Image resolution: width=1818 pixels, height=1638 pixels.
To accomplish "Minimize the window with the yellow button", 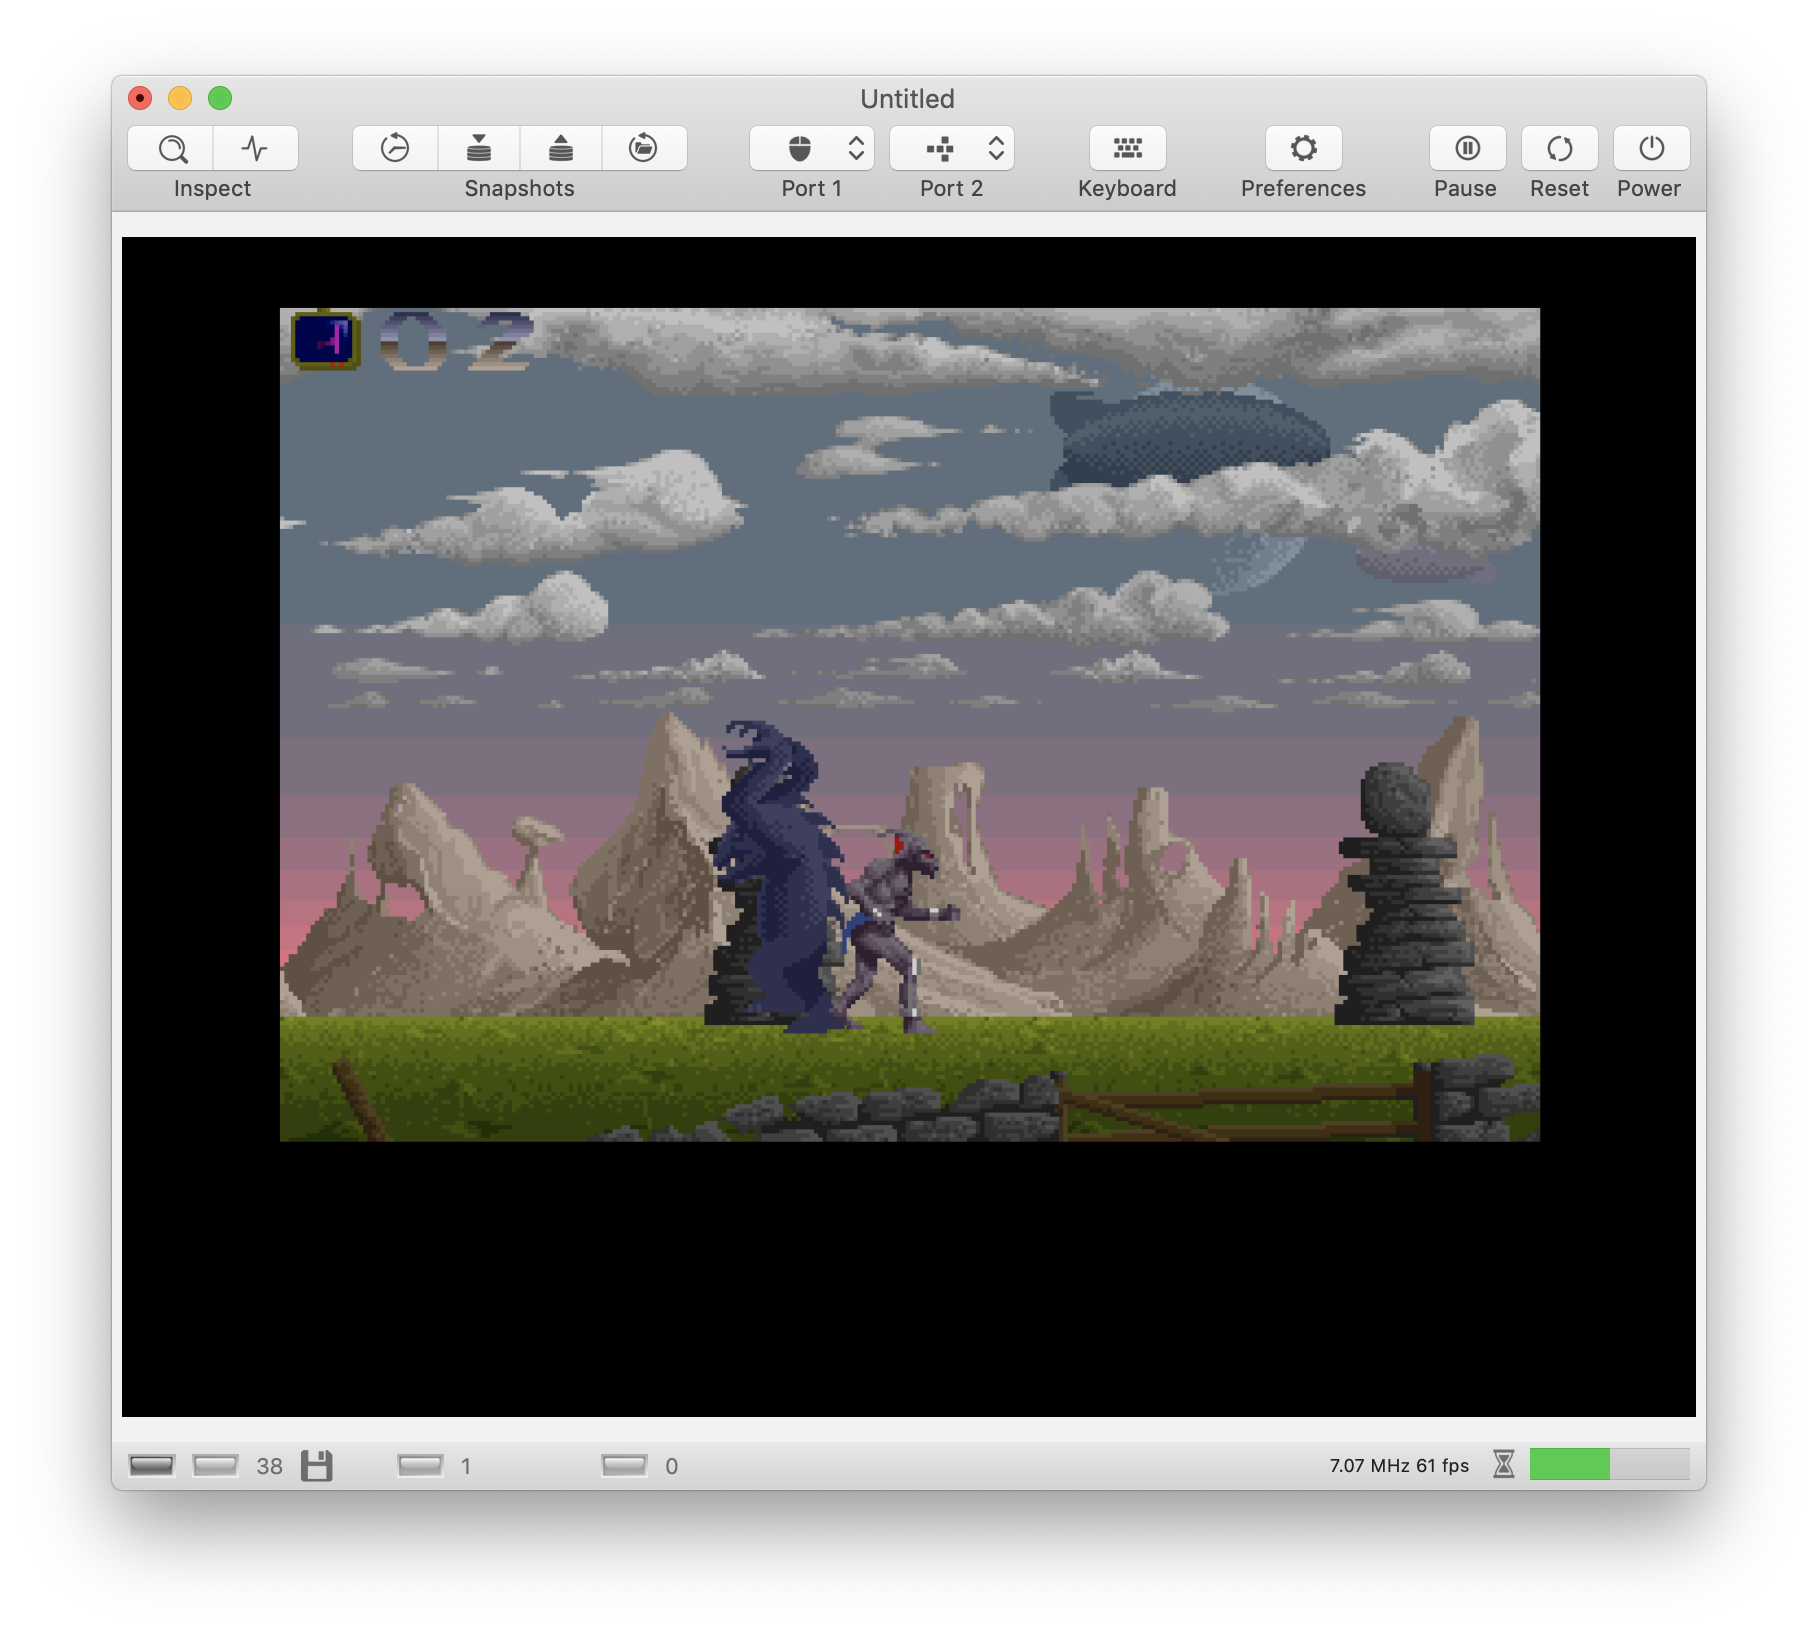I will coord(180,98).
